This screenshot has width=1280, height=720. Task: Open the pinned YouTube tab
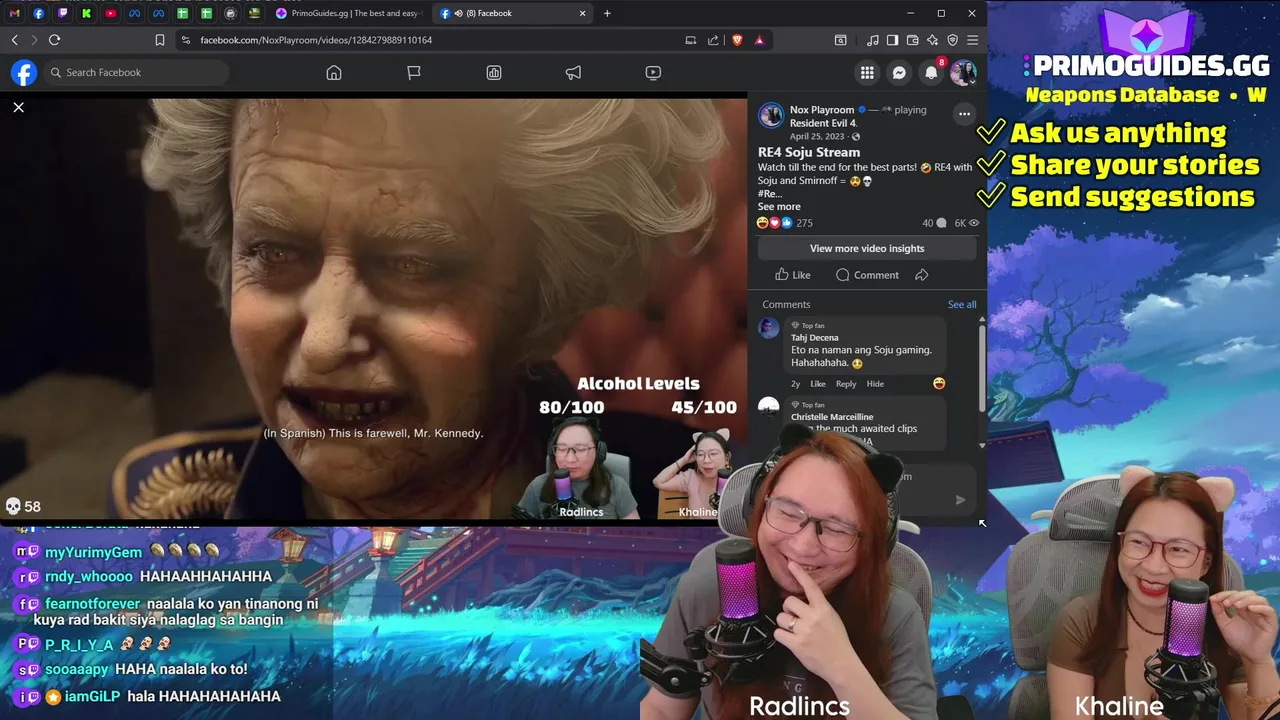click(110, 13)
